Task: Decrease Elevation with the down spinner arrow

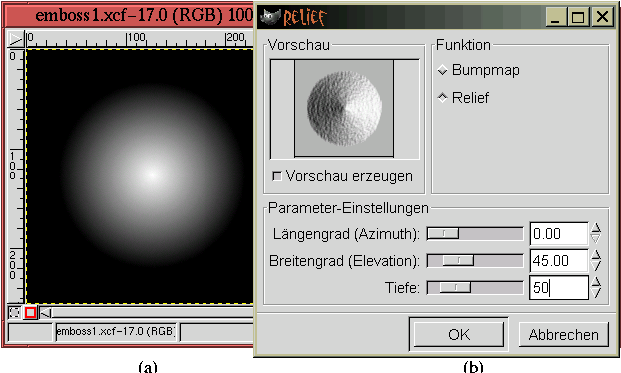Action: tap(596, 266)
